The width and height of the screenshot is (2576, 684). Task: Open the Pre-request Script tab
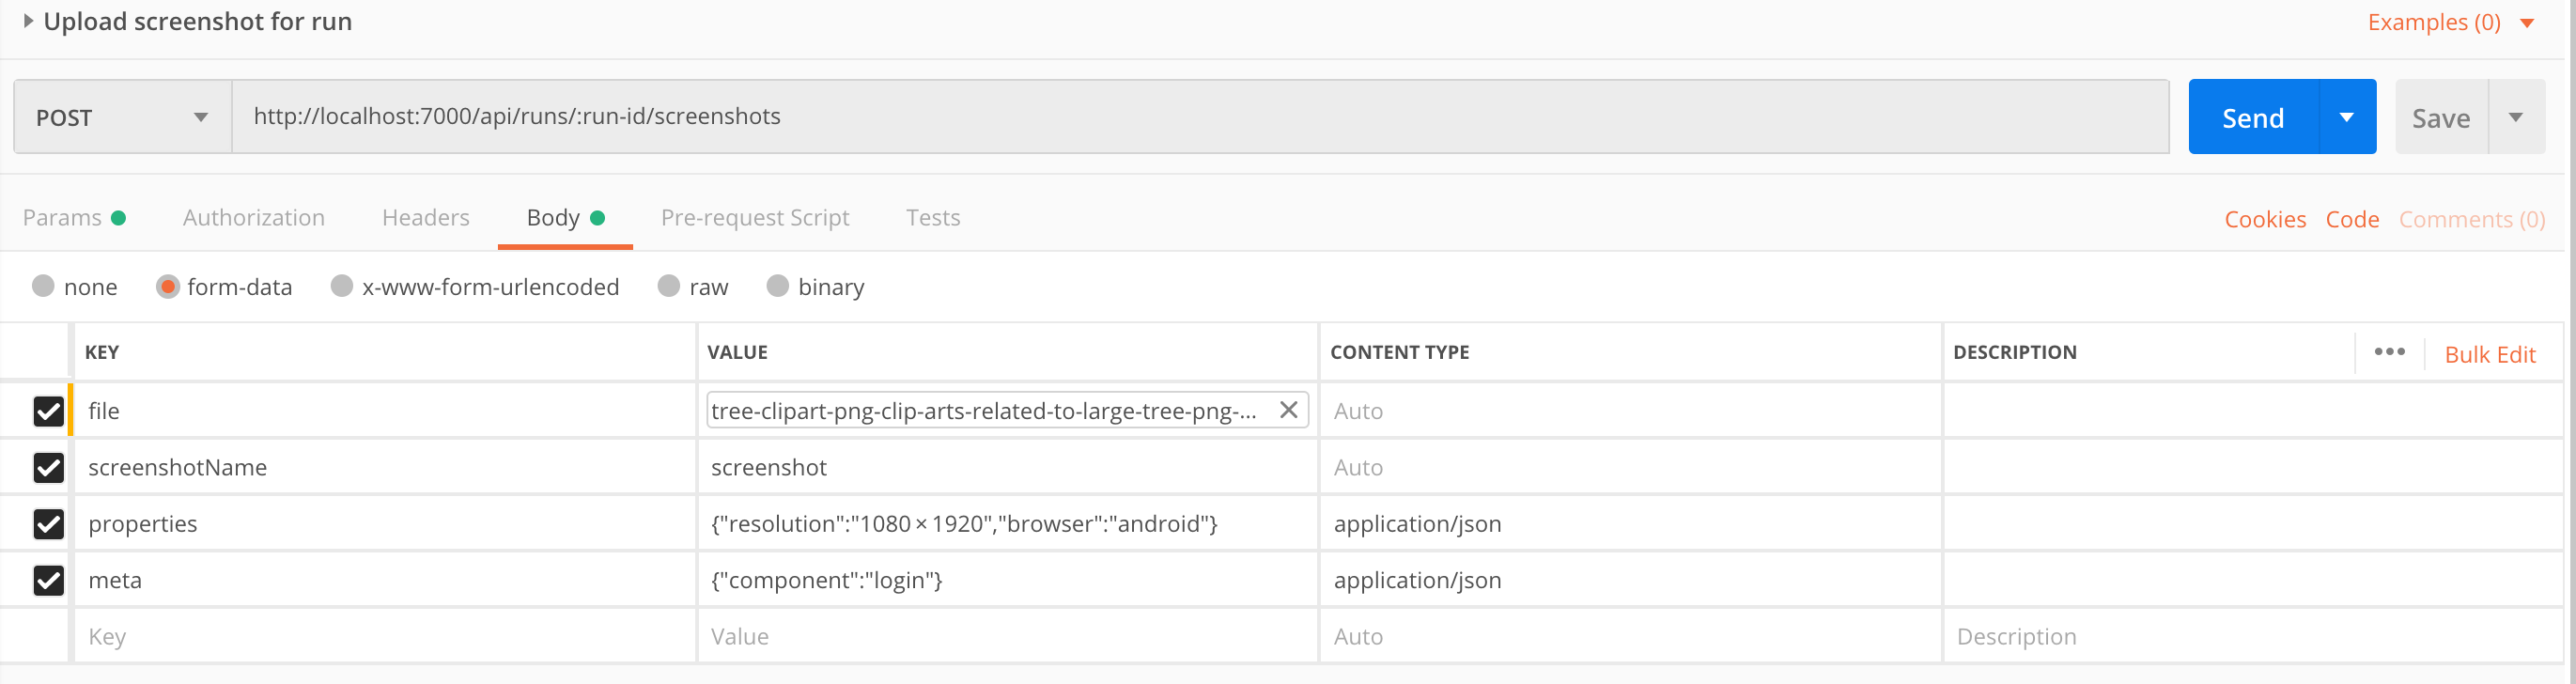point(755,218)
